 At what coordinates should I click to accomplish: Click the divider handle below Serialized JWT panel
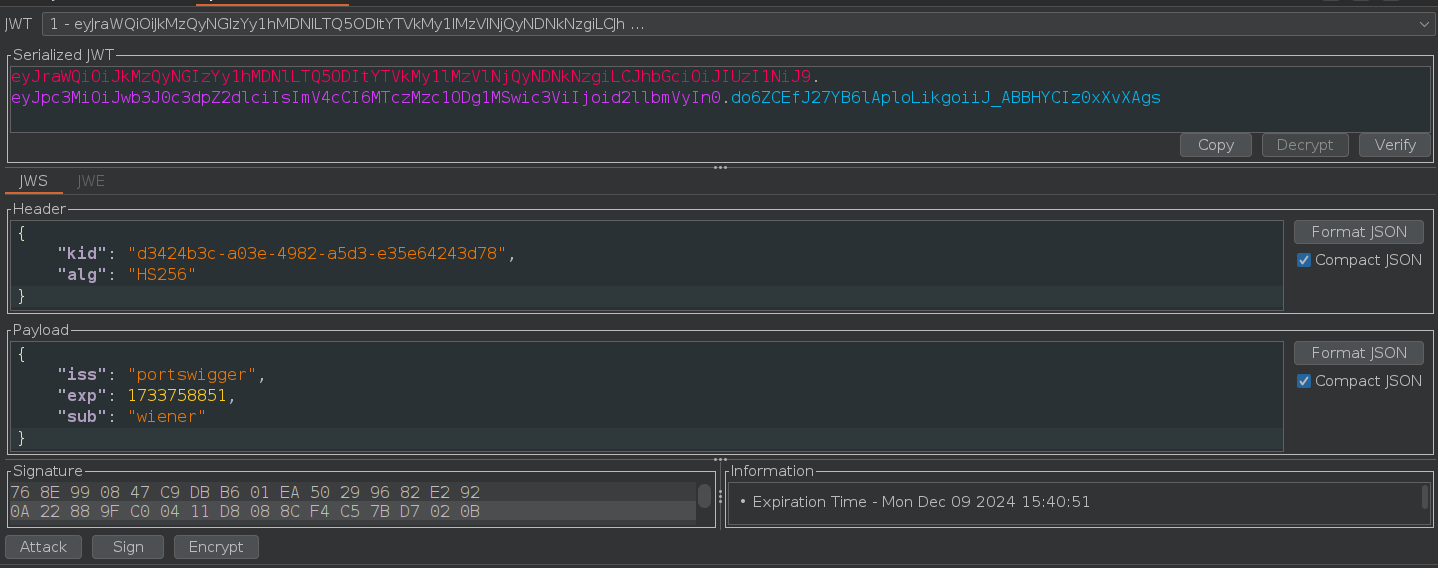pos(719,168)
